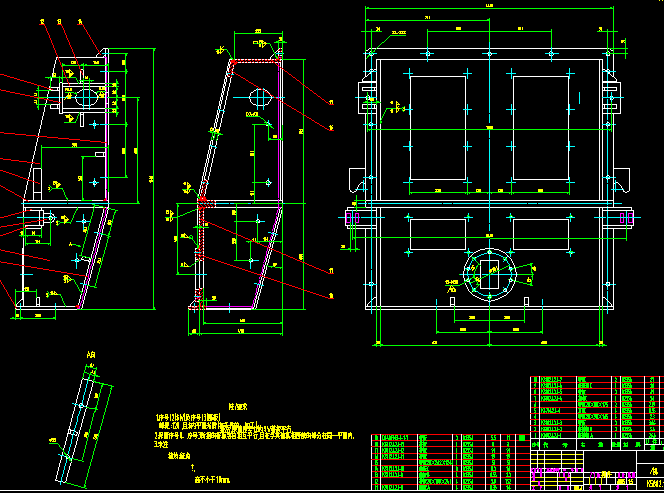This screenshot has width=664, height=493.
Task: Click the upper parts list table above title block
Action: pyautogui.click(x=597, y=407)
